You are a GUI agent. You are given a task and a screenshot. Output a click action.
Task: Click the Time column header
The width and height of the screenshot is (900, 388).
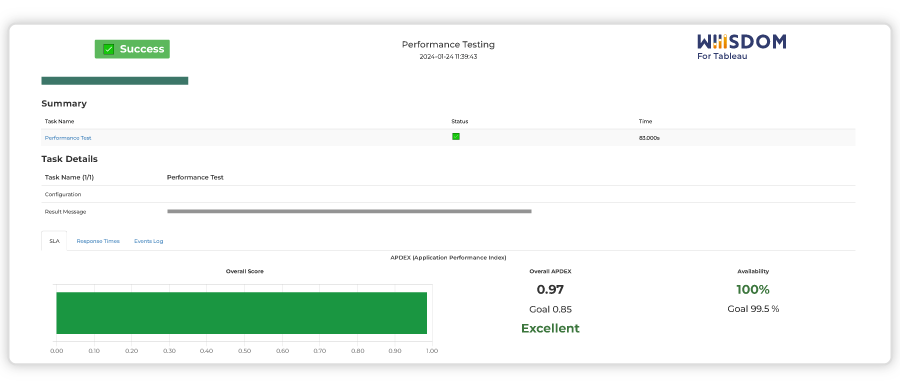[x=645, y=121]
